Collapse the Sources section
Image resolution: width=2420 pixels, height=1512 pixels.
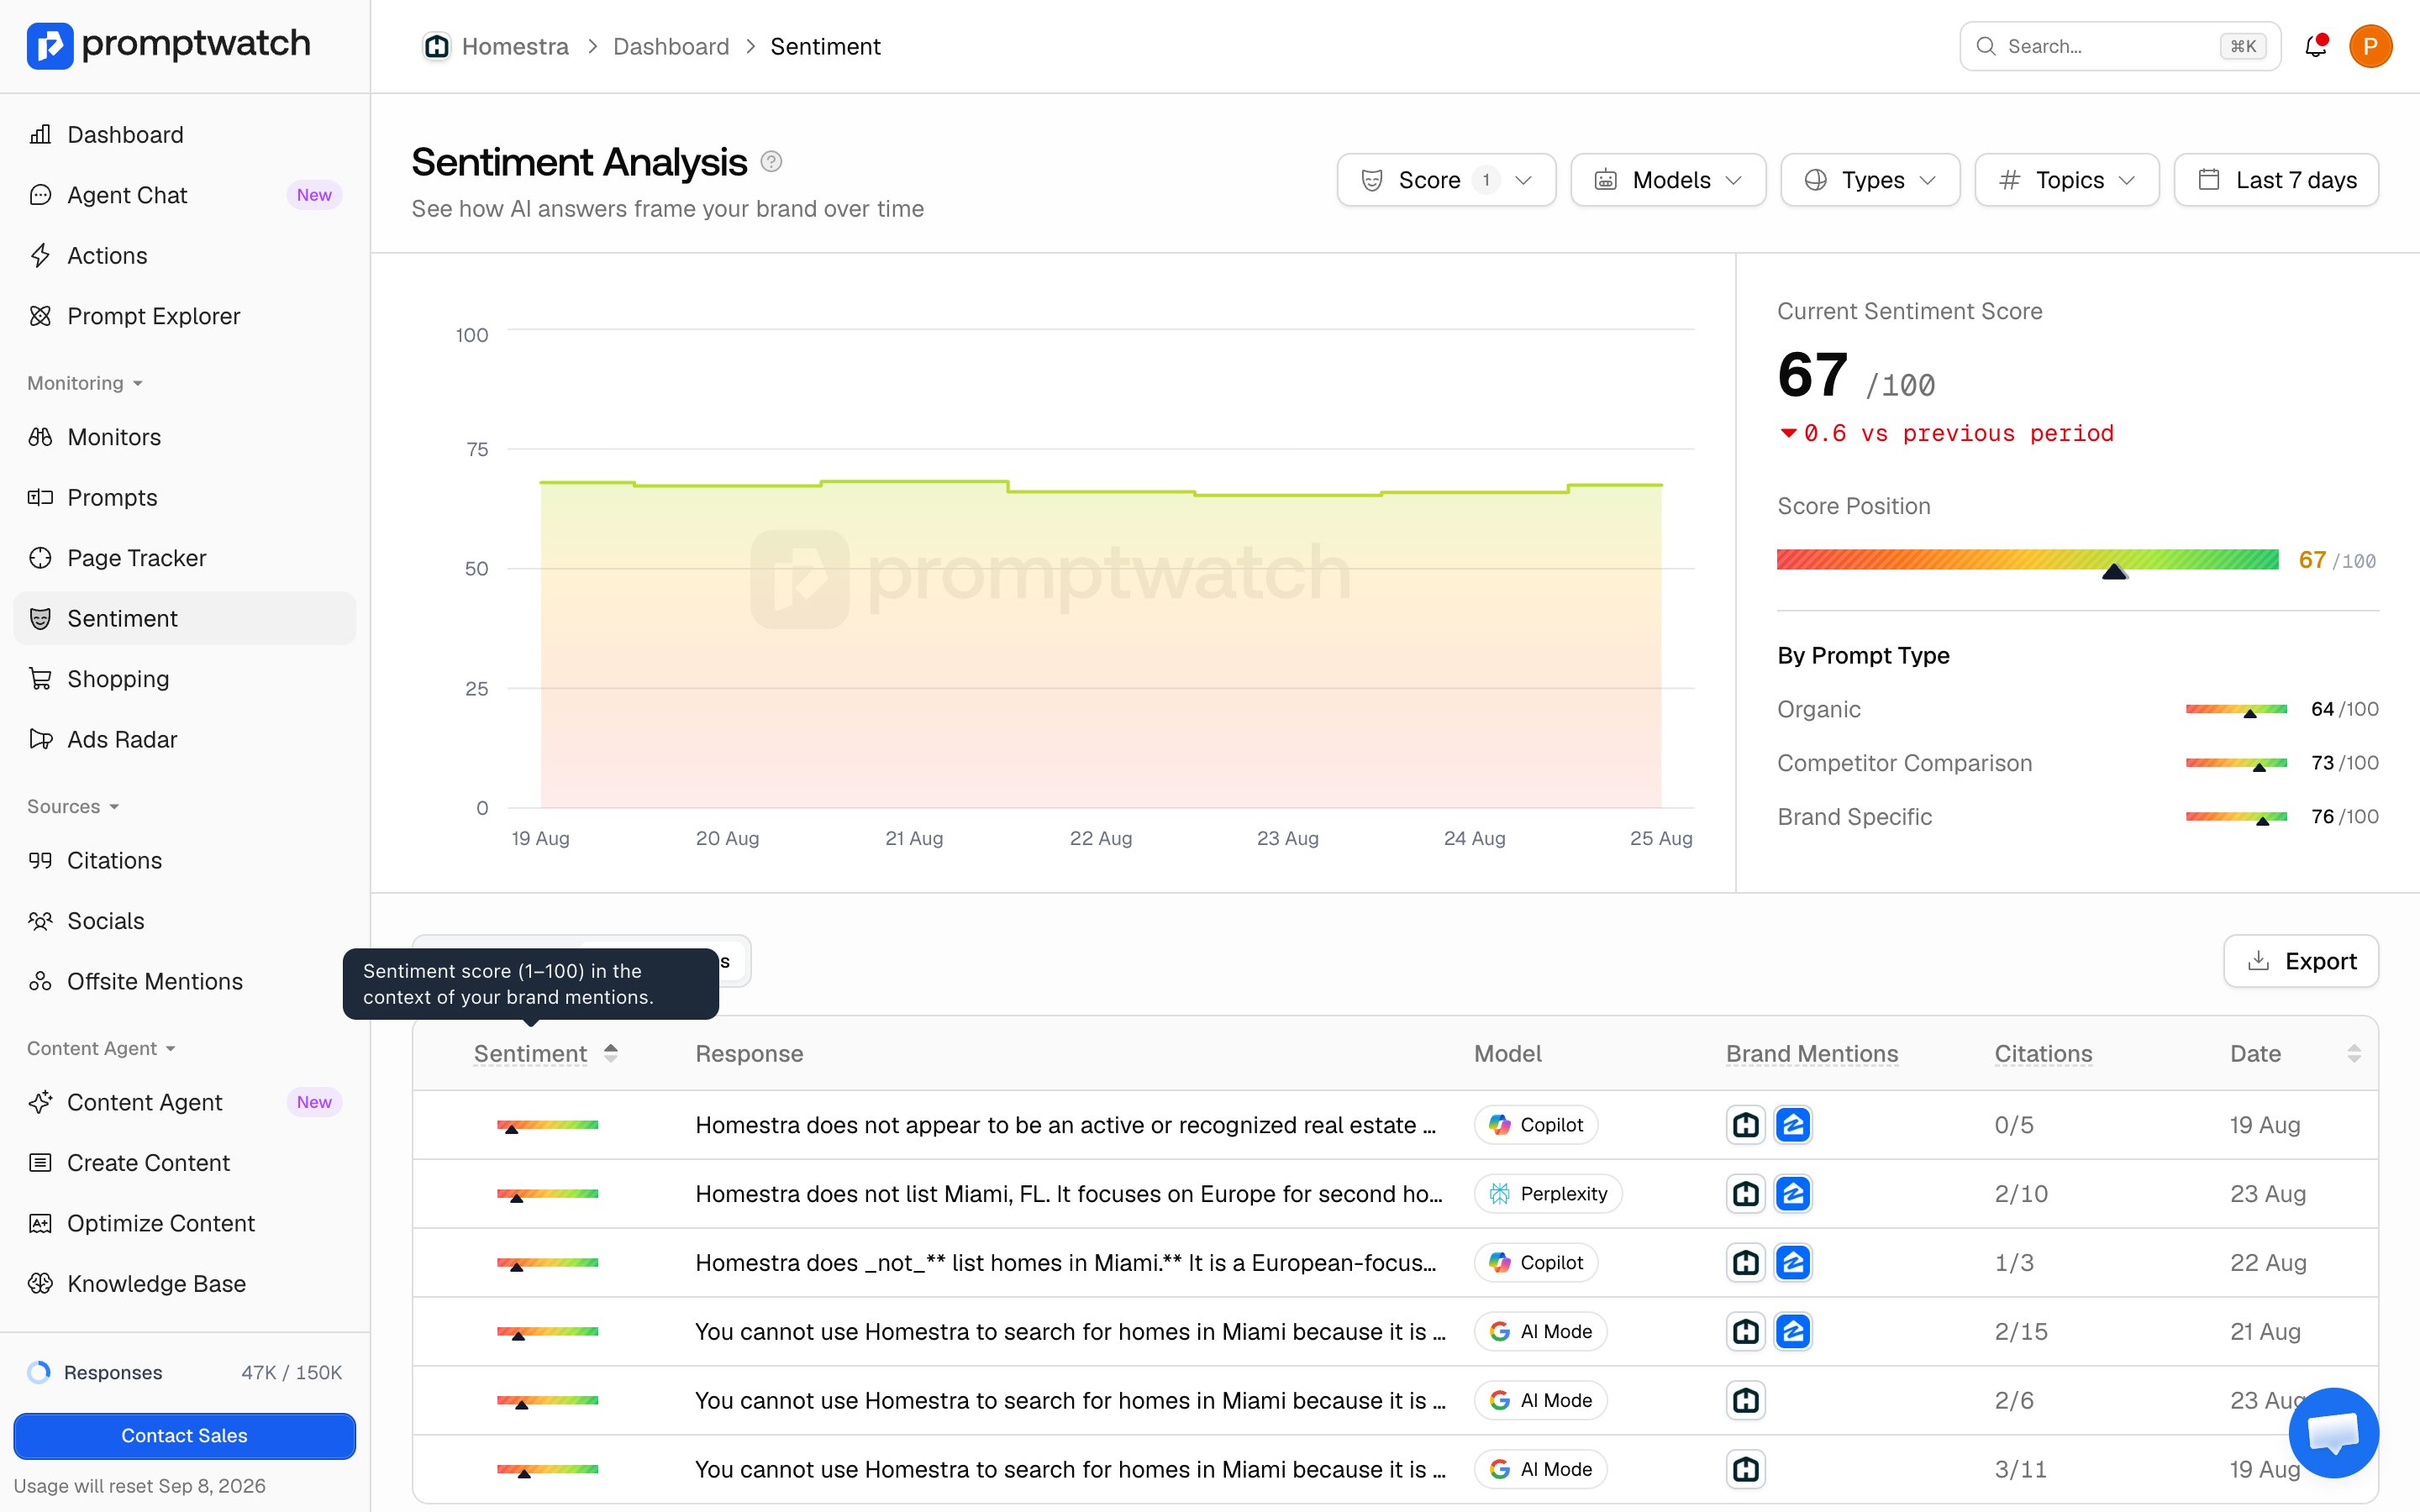click(73, 806)
